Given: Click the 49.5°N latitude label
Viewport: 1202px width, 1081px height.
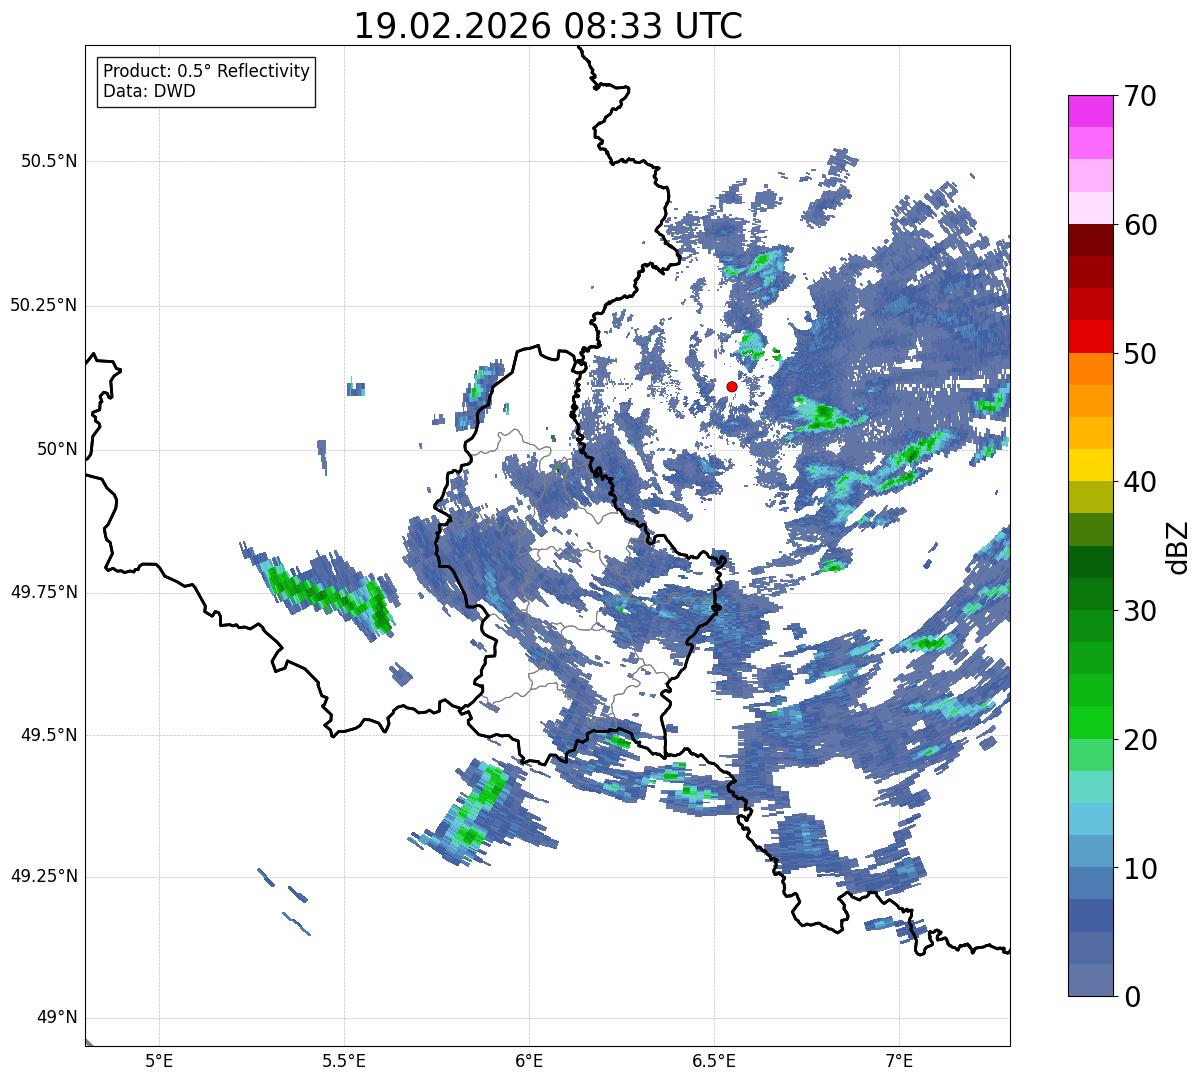Looking at the screenshot, I should 49,735.
